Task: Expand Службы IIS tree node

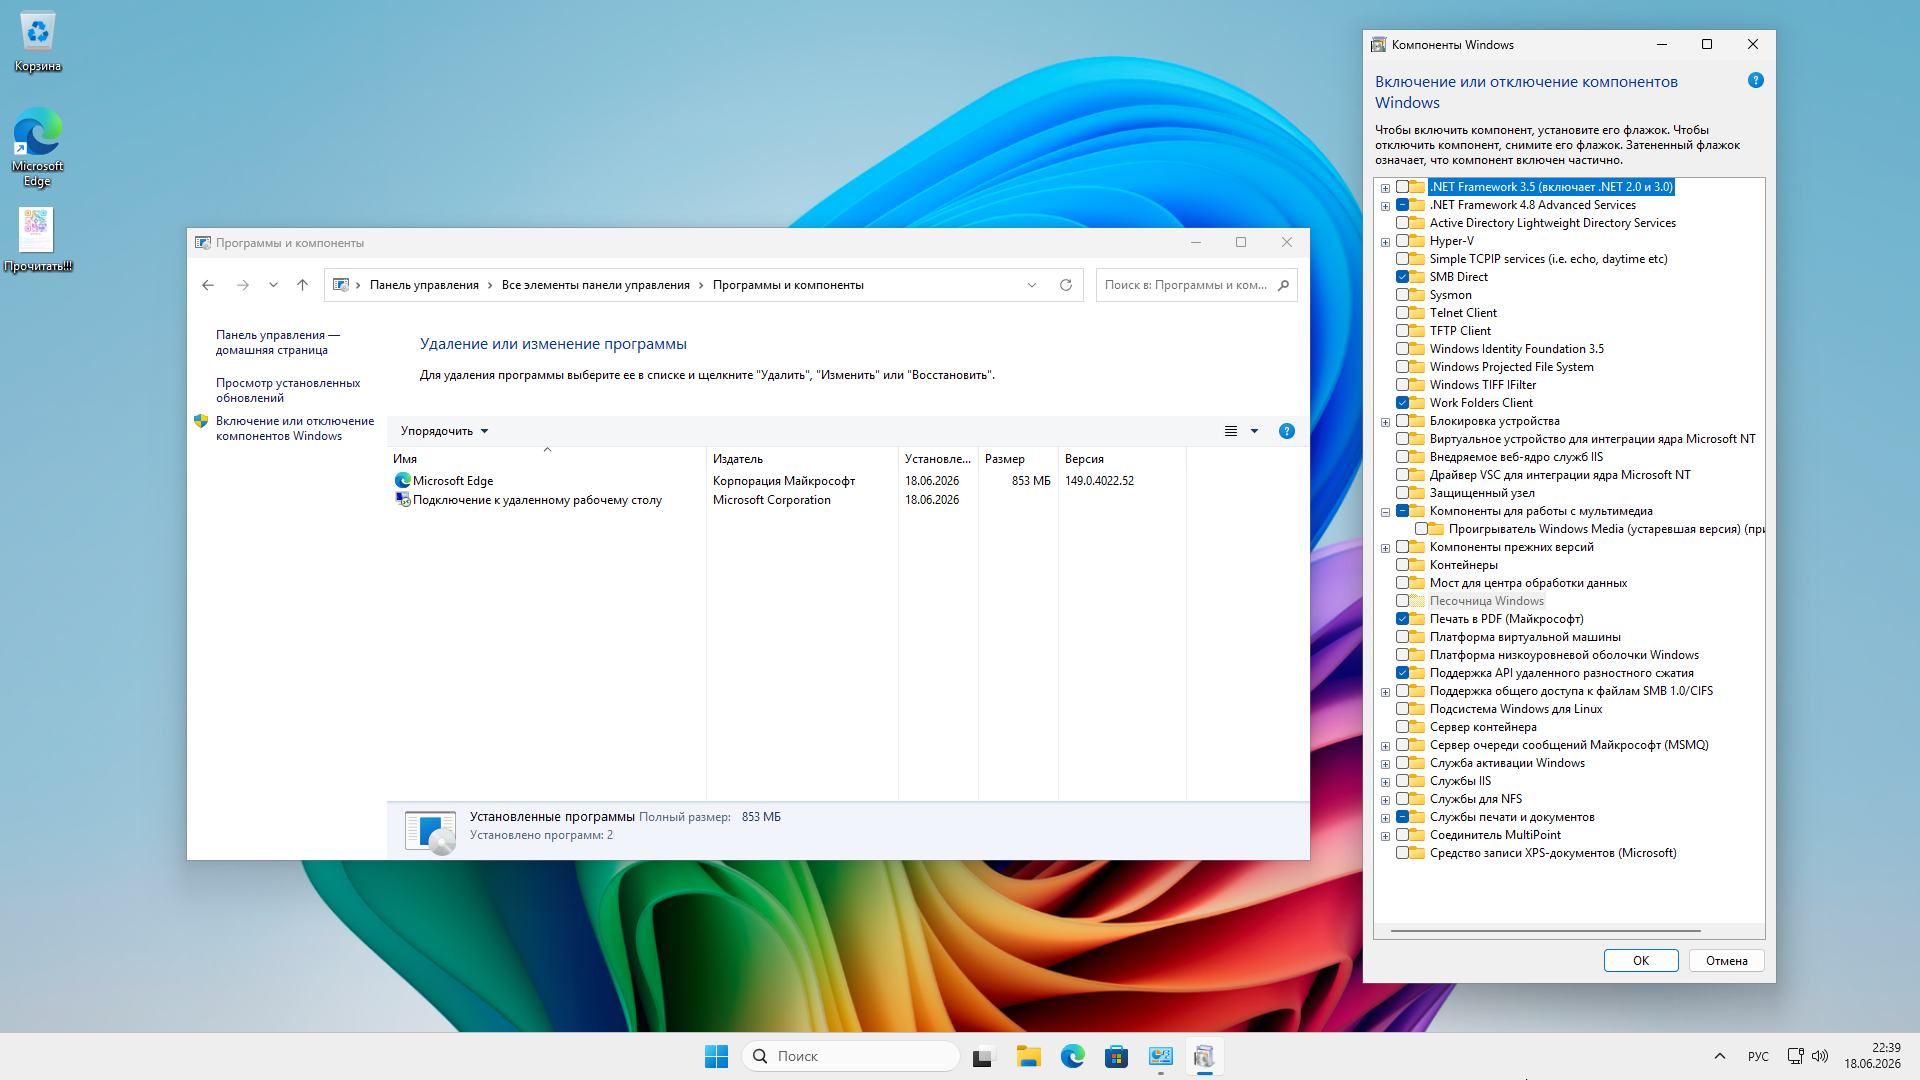Action: (1385, 782)
